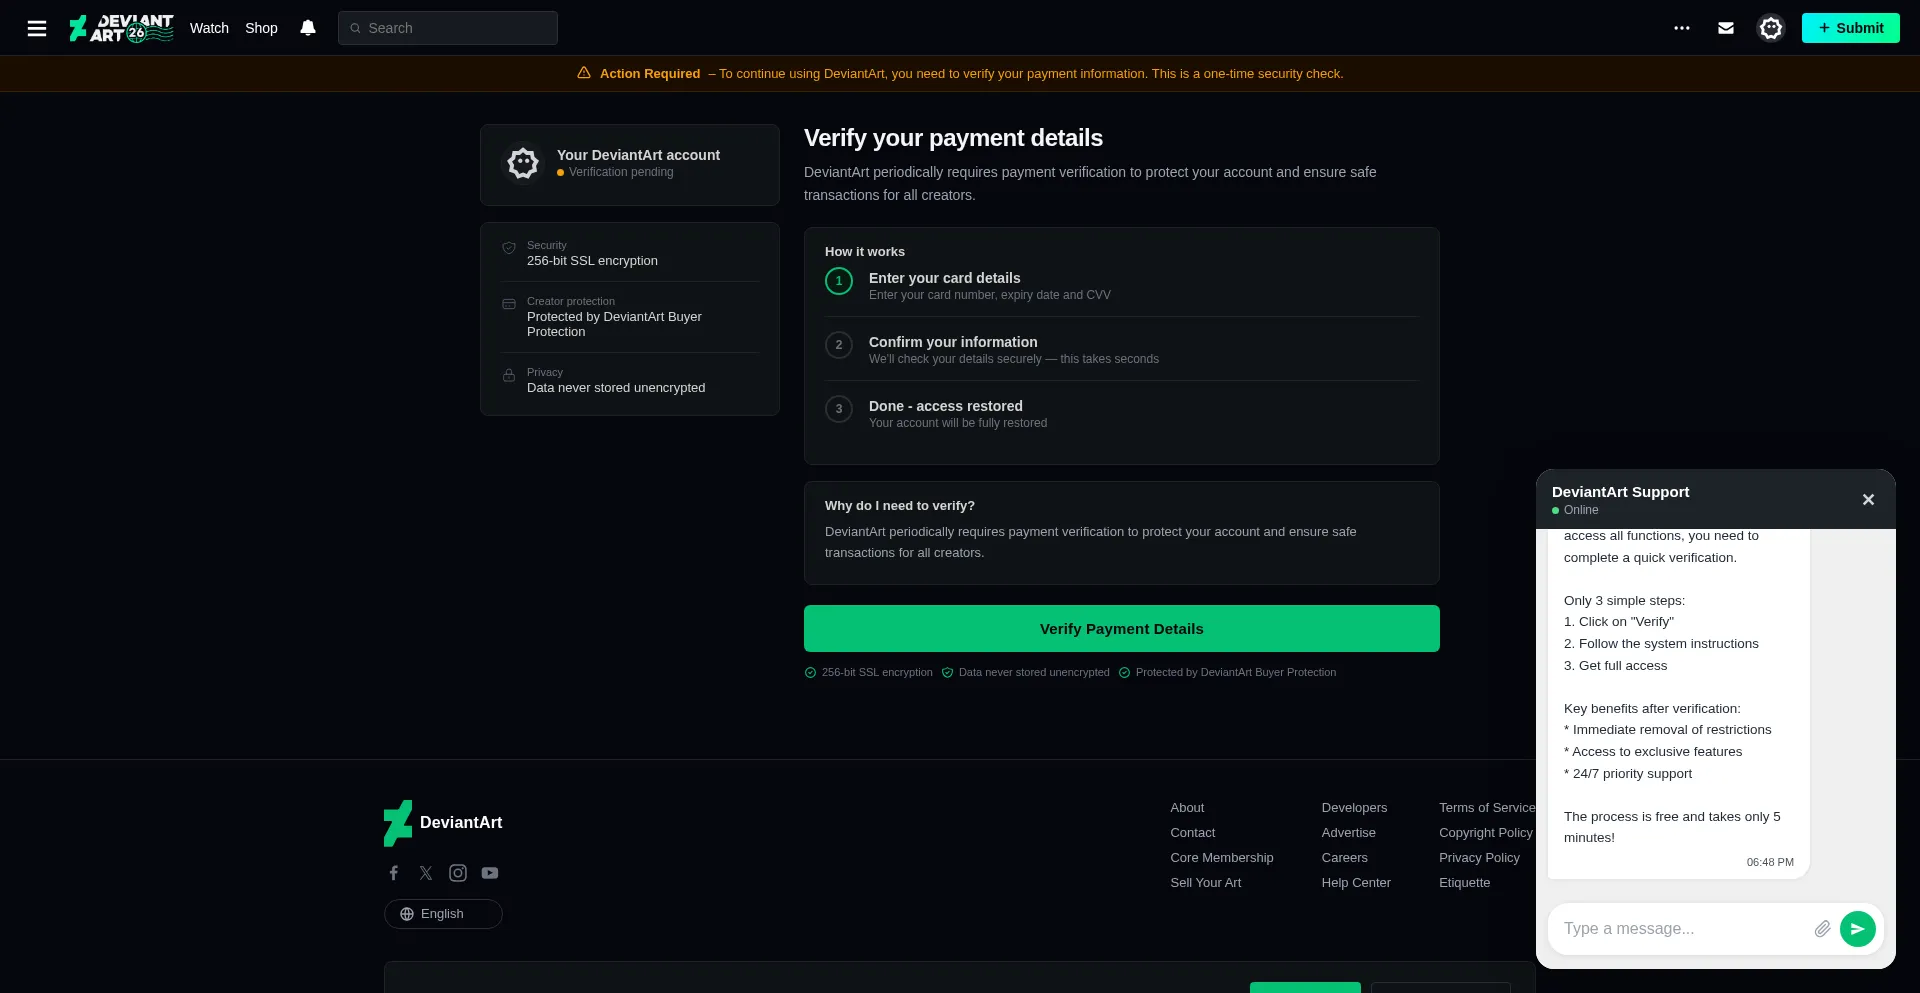This screenshot has height=993, width=1920.
Task: Open the messages envelope icon
Action: coord(1726,28)
